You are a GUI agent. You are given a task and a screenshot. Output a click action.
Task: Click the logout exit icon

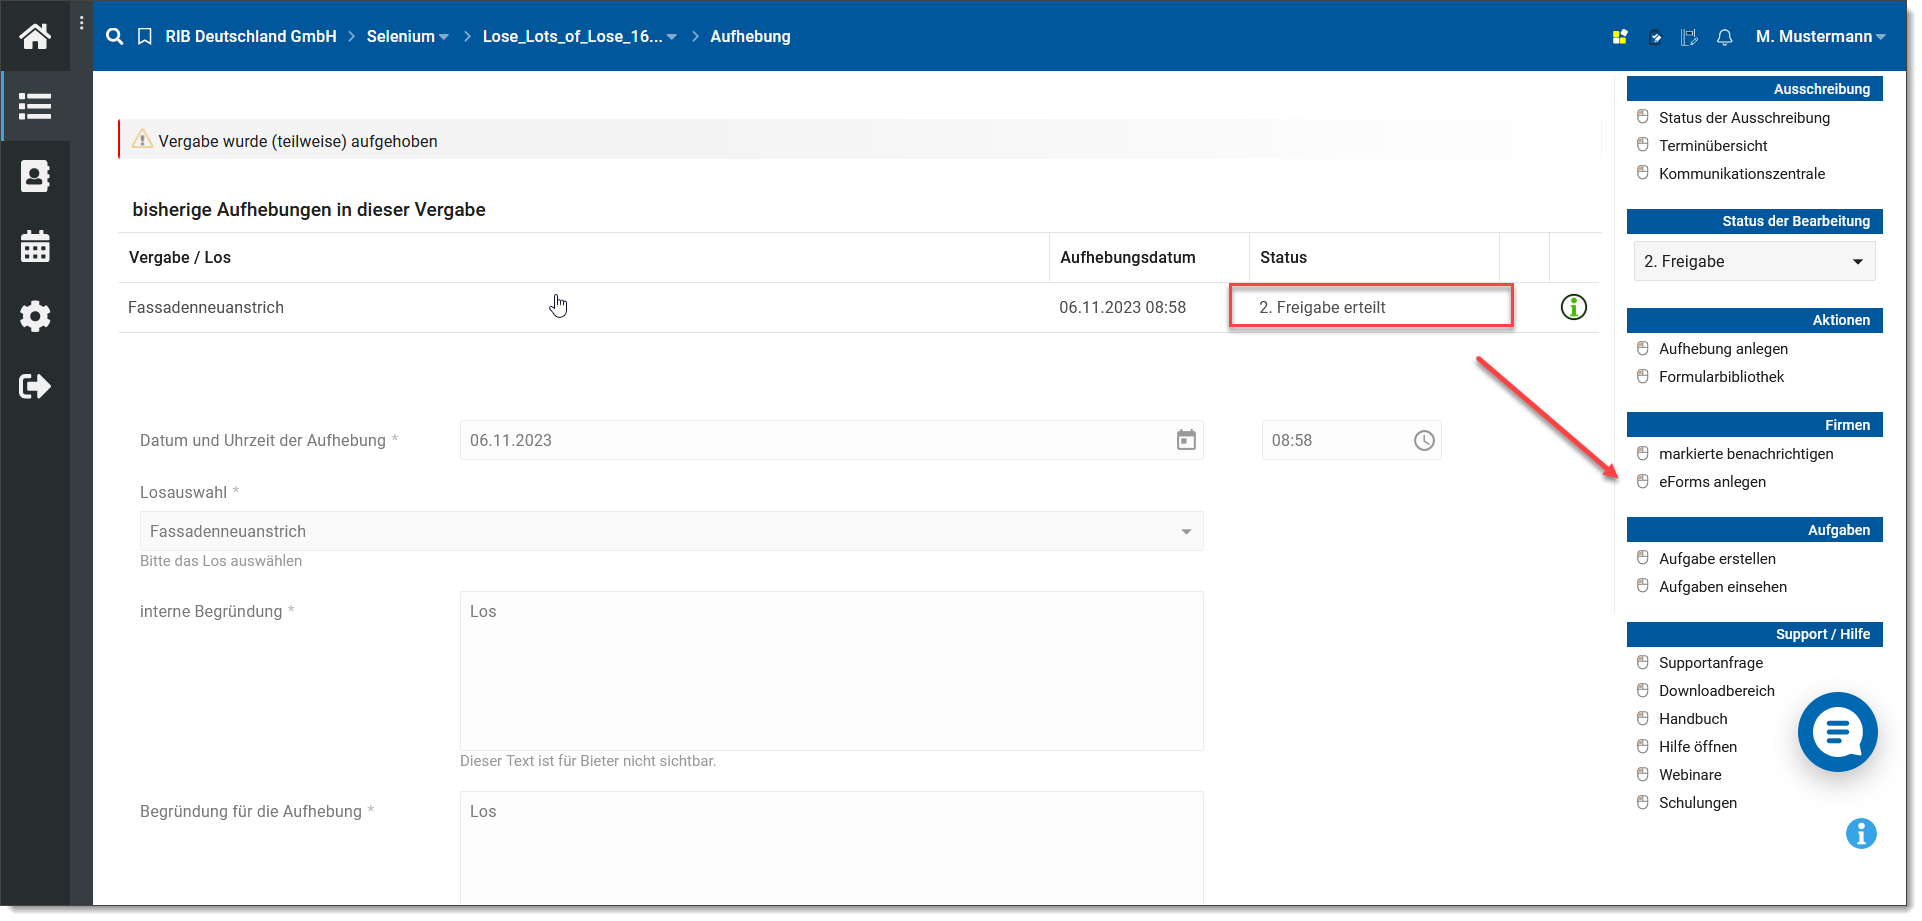point(35,386)
